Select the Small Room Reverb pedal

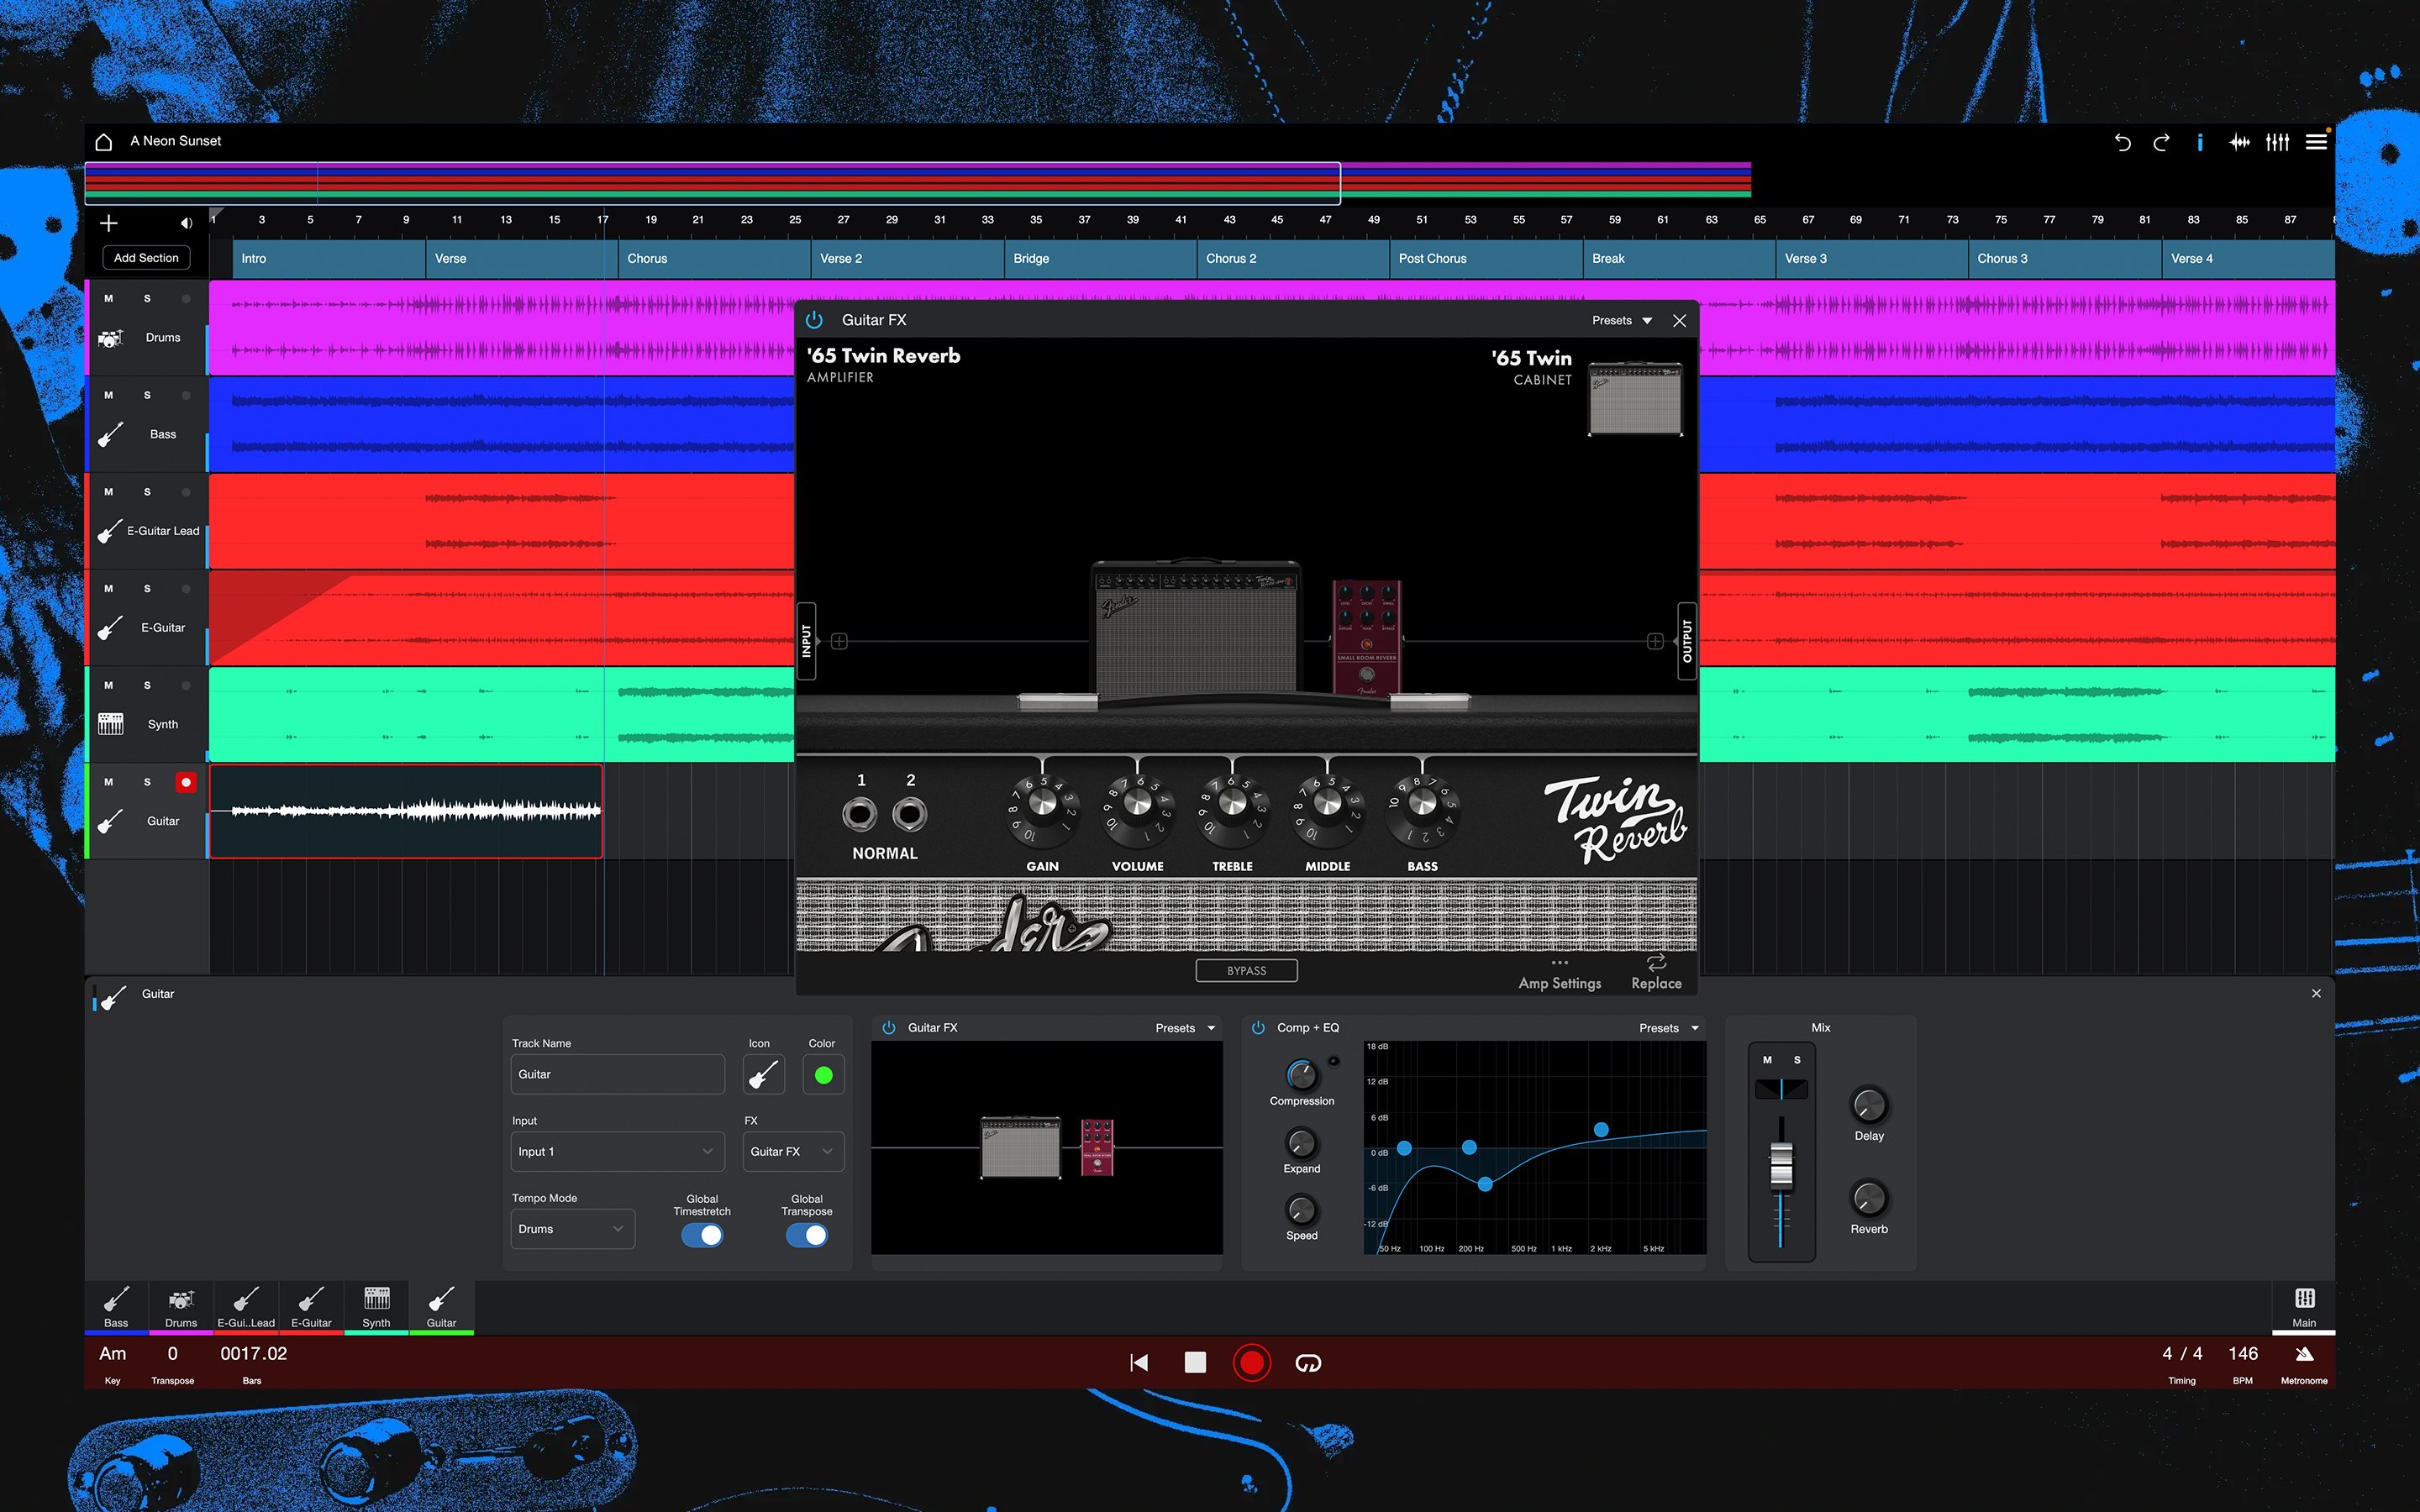(x=1366, y=638)
